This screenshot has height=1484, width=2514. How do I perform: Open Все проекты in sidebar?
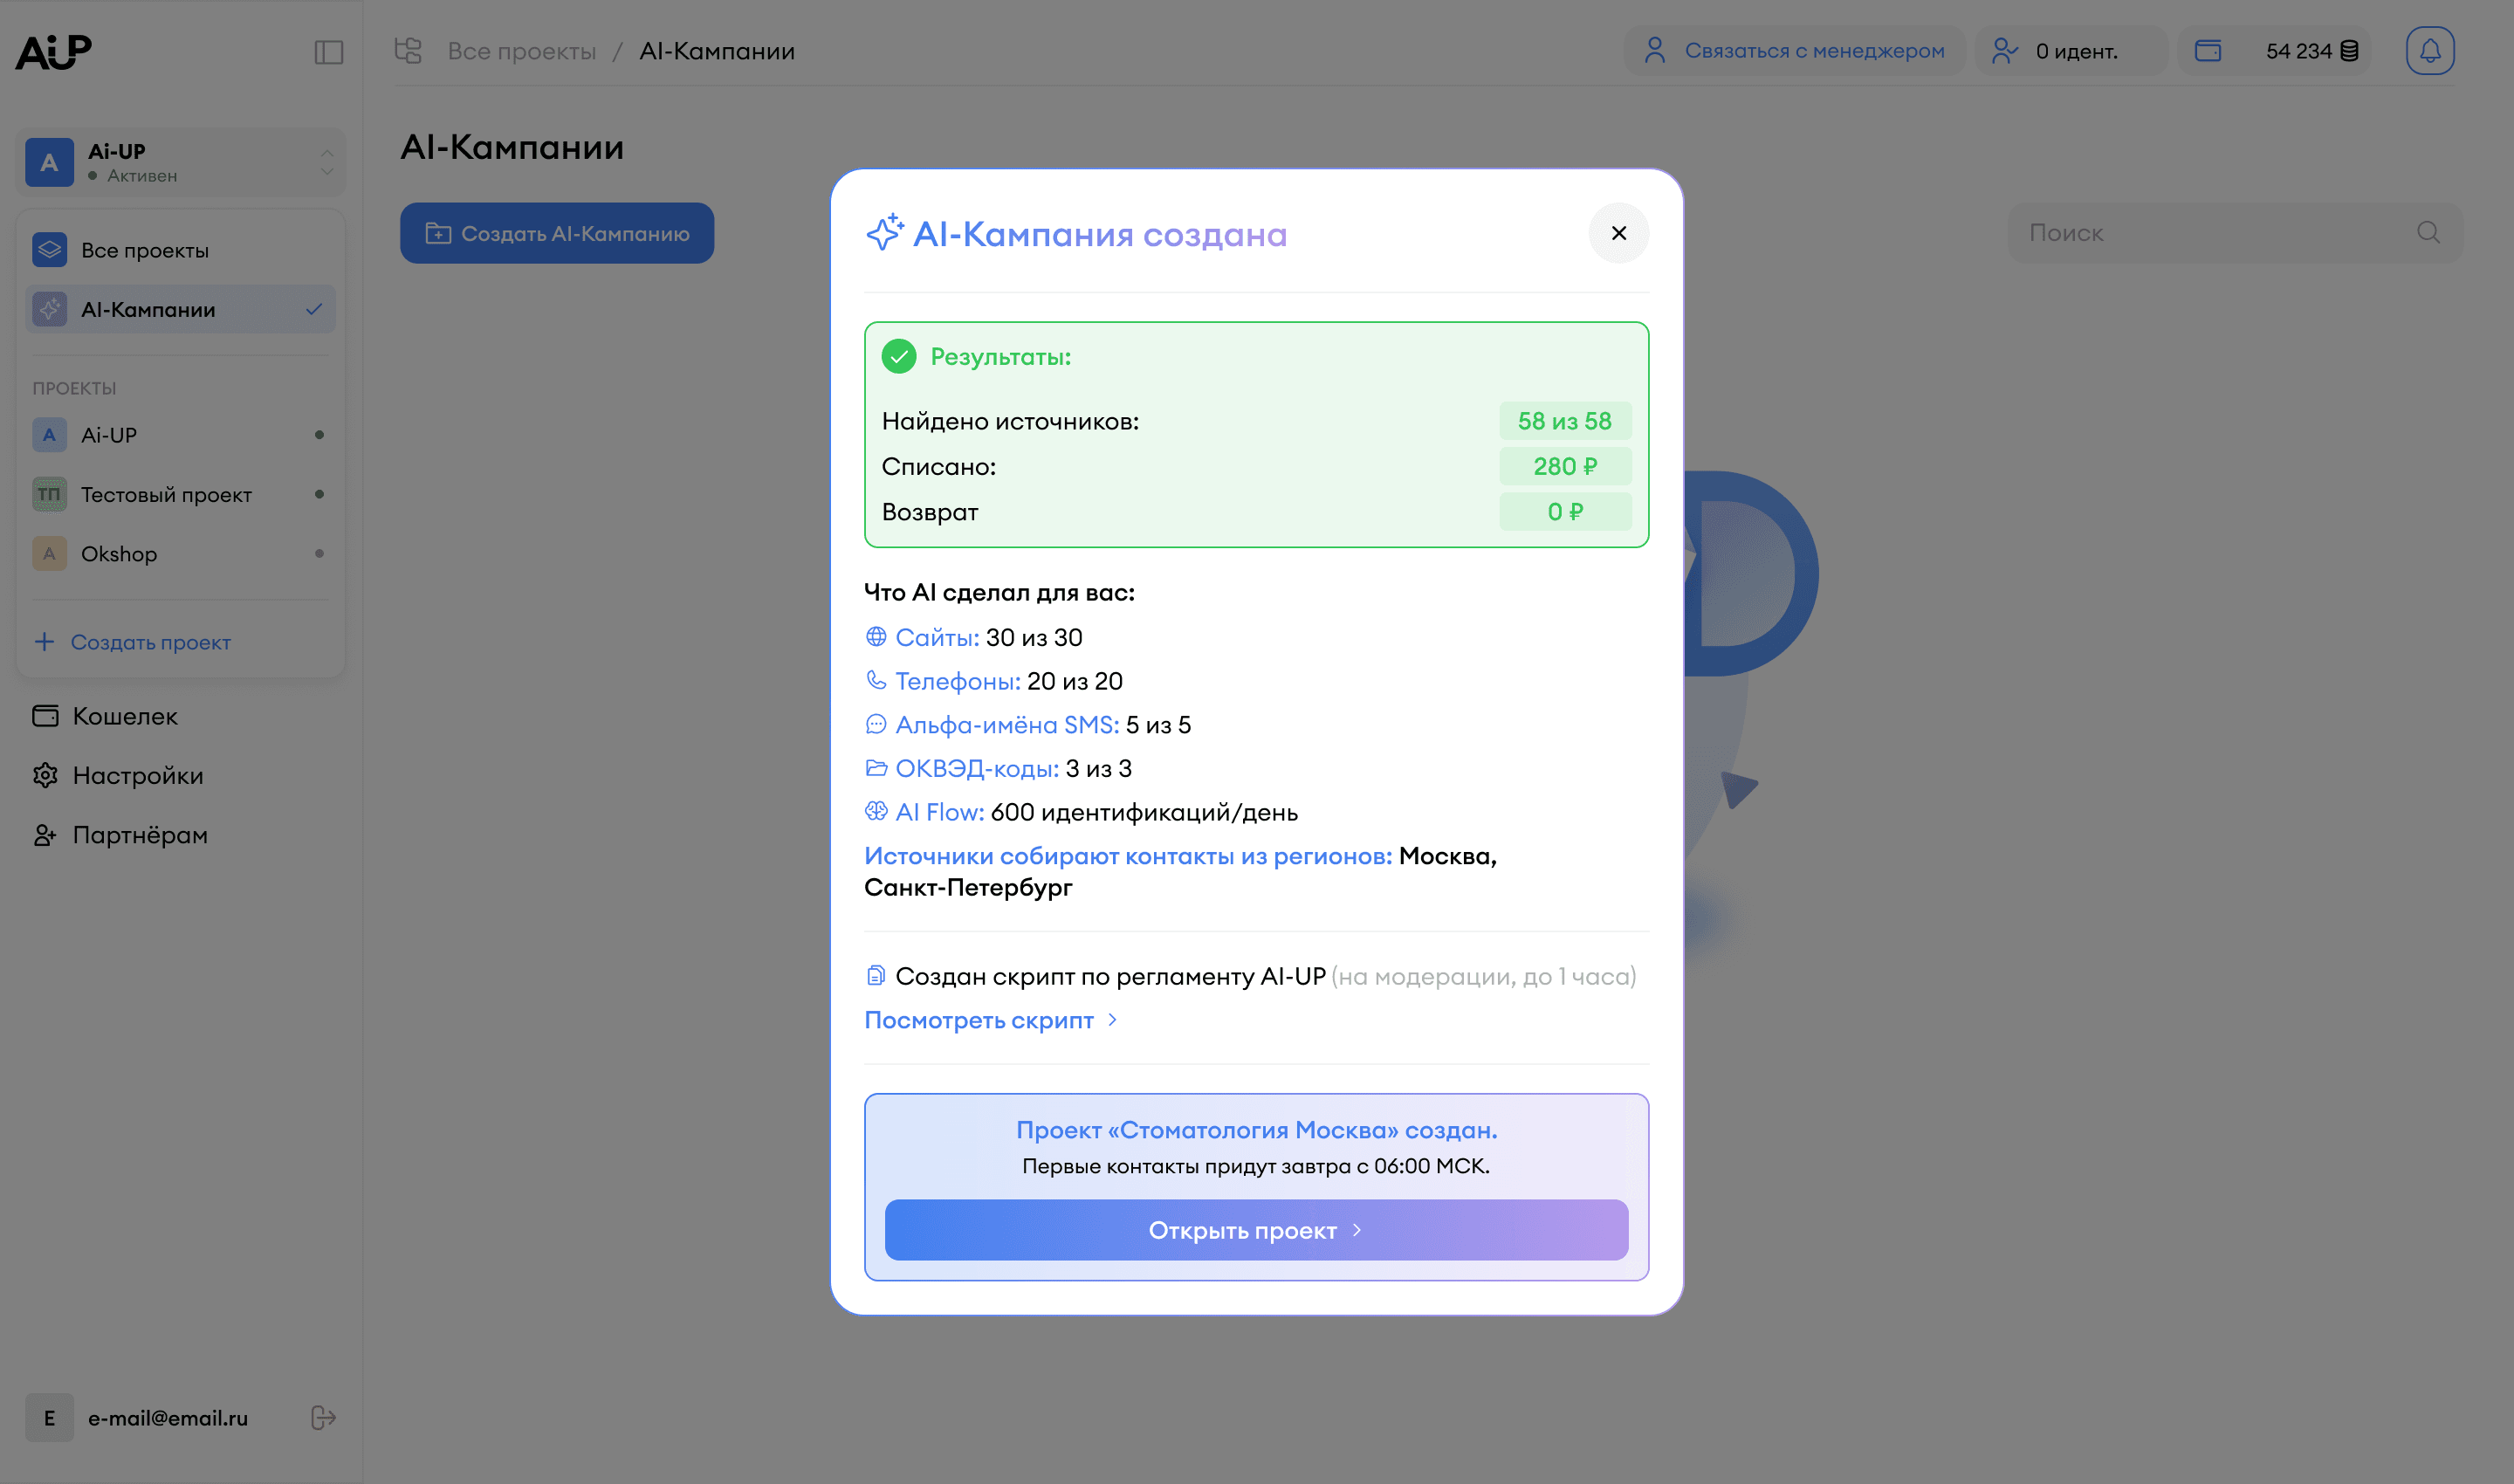(181, 250)
